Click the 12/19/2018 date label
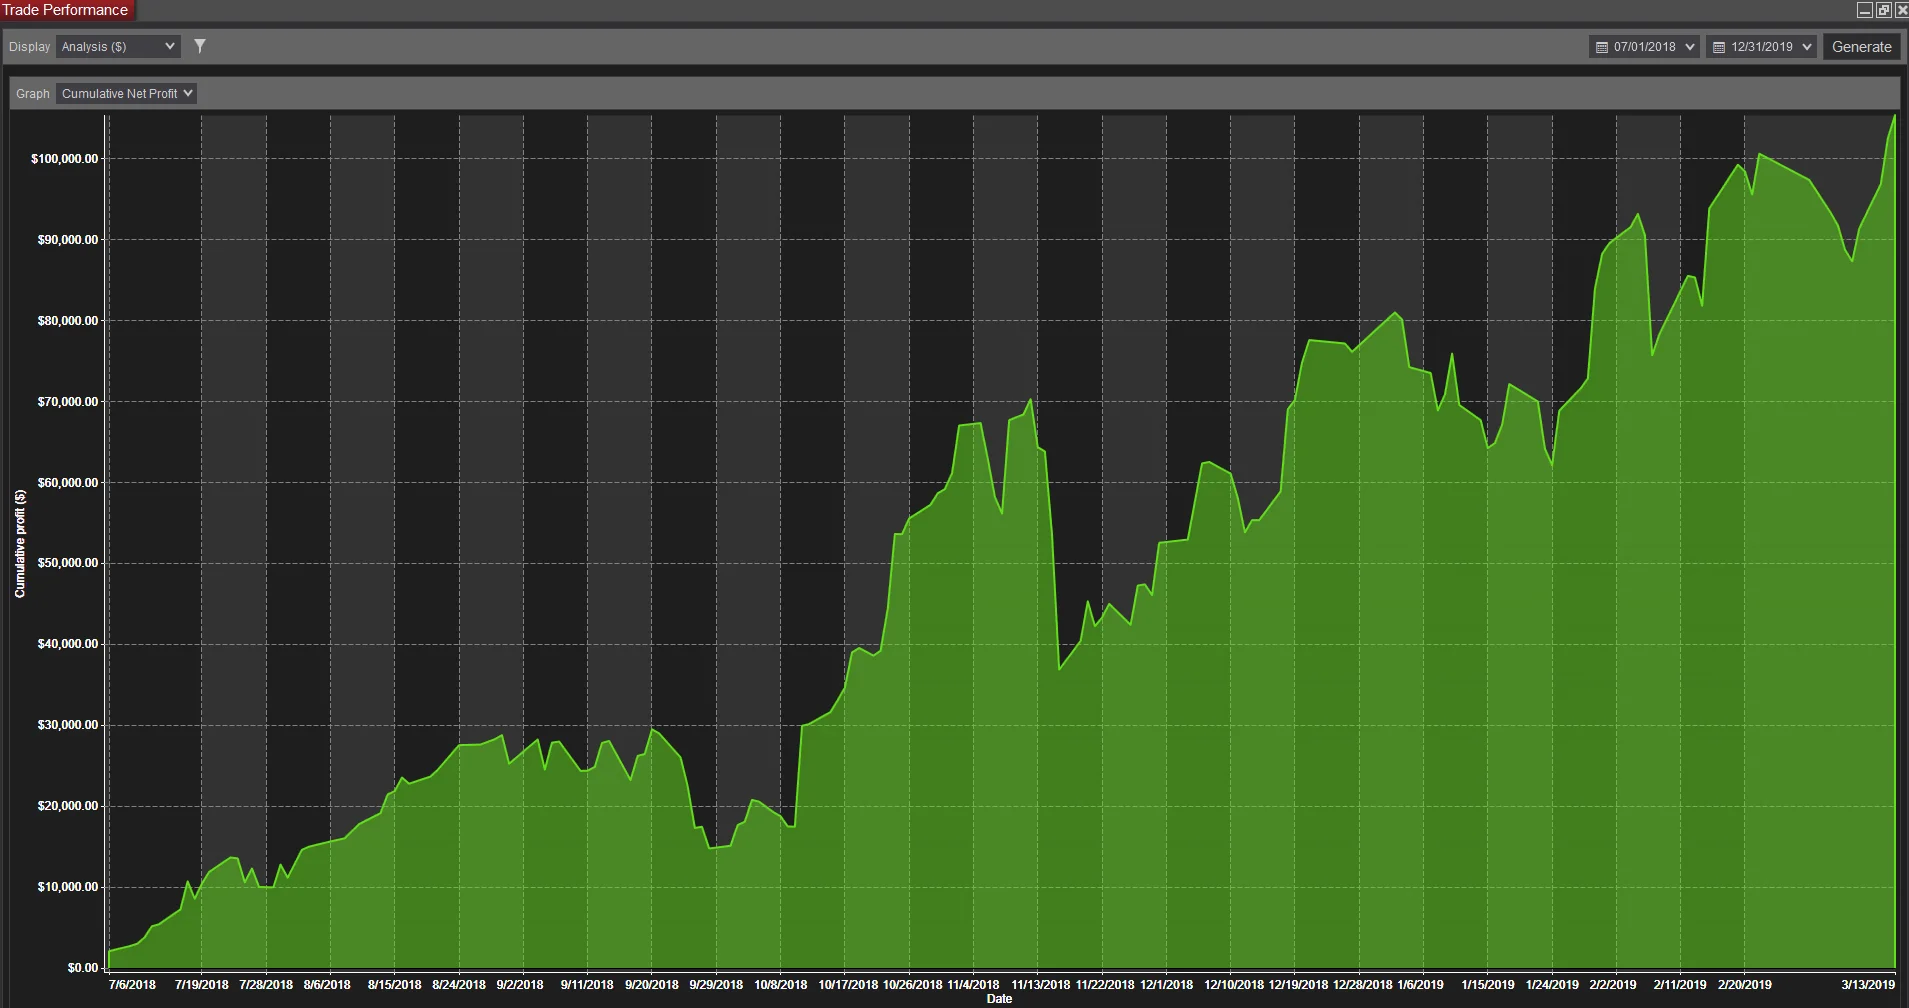This screenshot has height=1008, width=1909. click(x=1298, y=985)
